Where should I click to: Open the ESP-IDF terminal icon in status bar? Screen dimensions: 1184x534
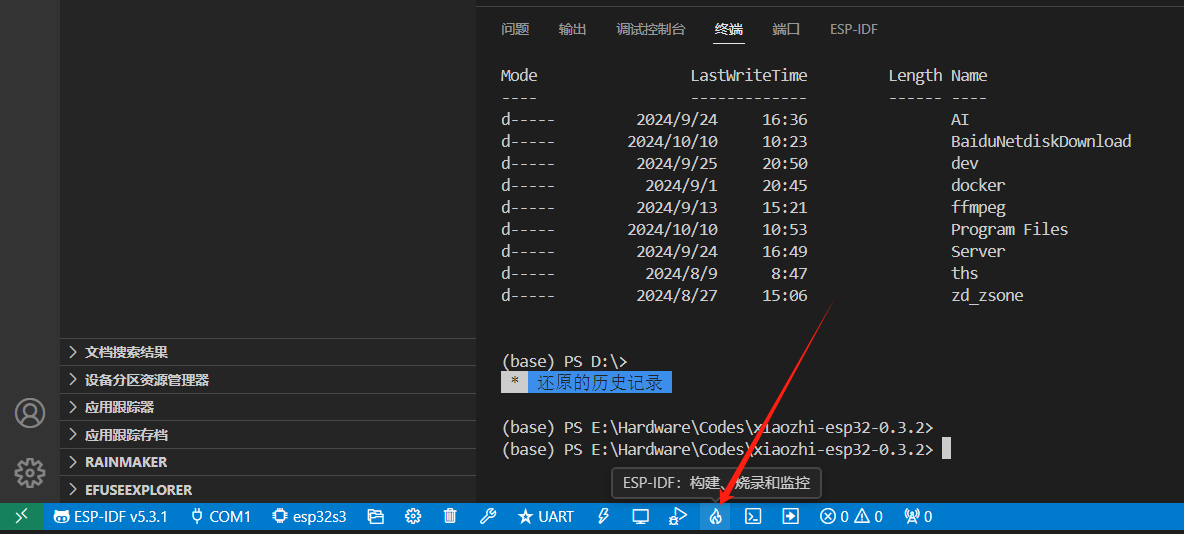pos(754,517)
